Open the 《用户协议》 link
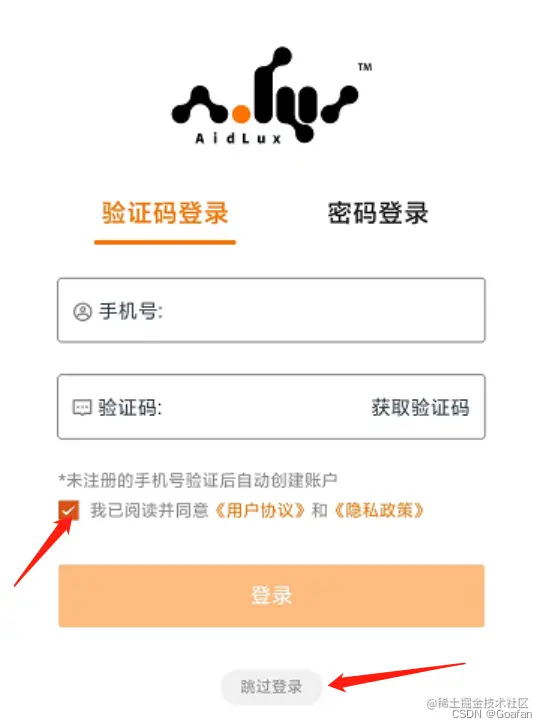The width and height of the screenshot is (547, 728). [260, 510]
